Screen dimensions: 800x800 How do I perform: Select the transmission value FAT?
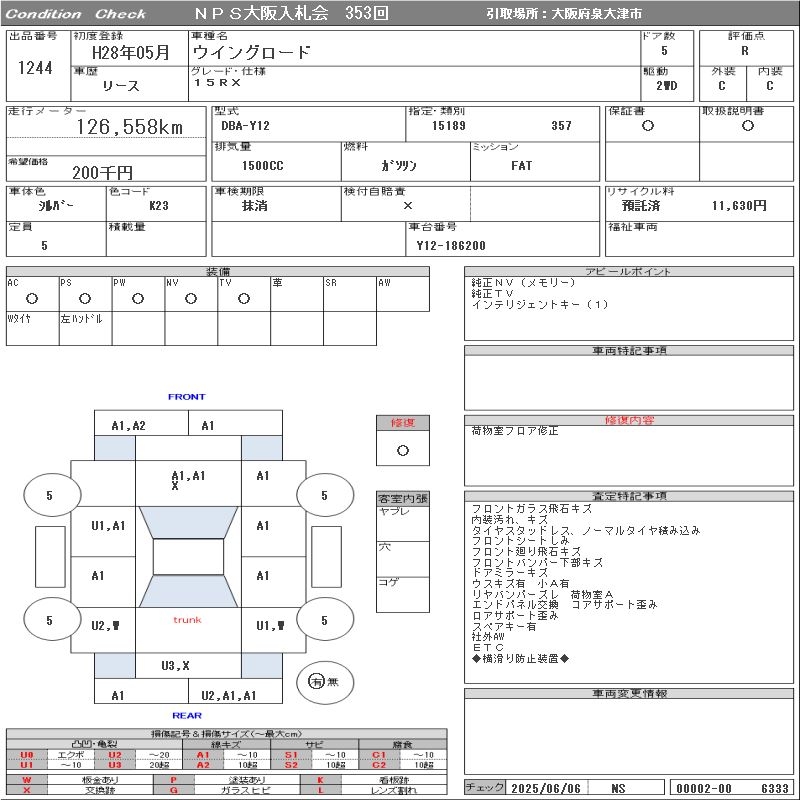point(521,165)
